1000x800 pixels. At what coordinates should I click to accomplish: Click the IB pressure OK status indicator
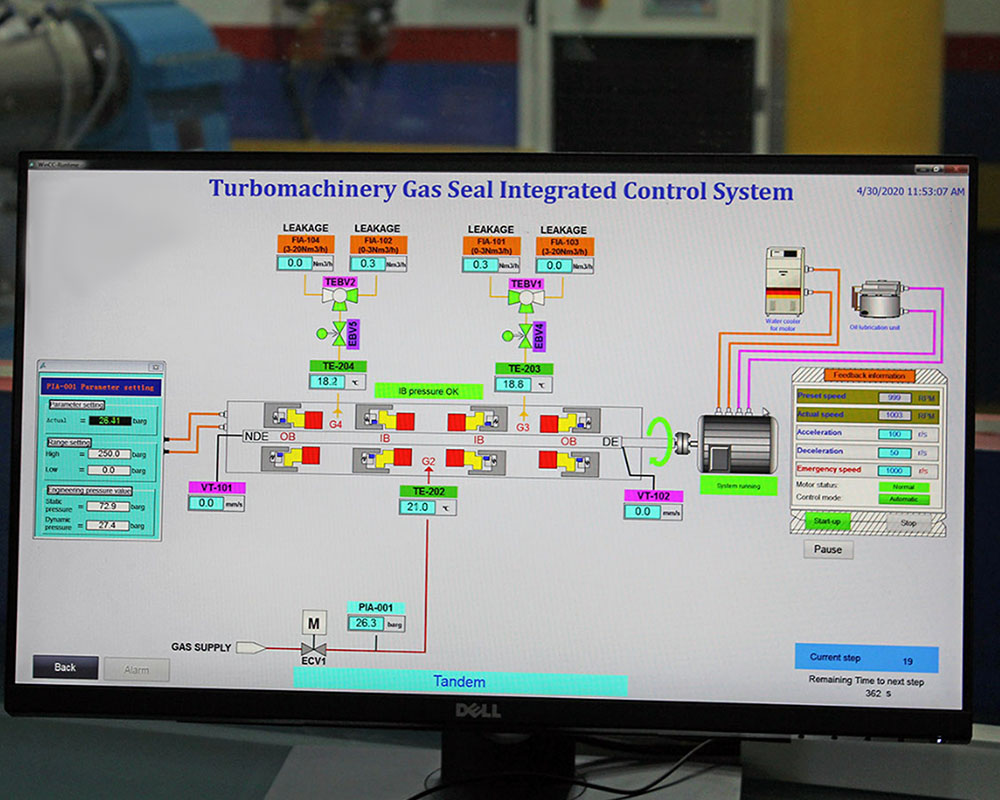point(428,391)
